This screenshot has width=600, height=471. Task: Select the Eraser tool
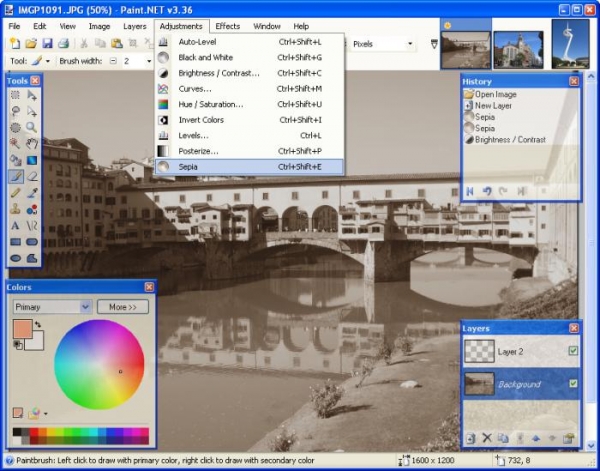(x=32, y=176)
